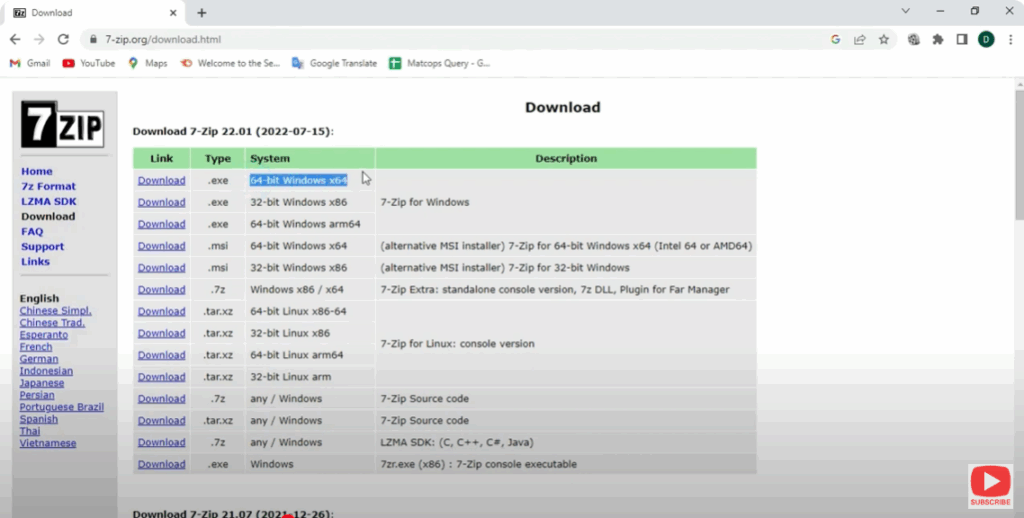Image resolution: width=1024 pixels, height=518 pixels.
Task: Open FAQ sidebar link
Action: pyautogui.click(x=32, y=231)
